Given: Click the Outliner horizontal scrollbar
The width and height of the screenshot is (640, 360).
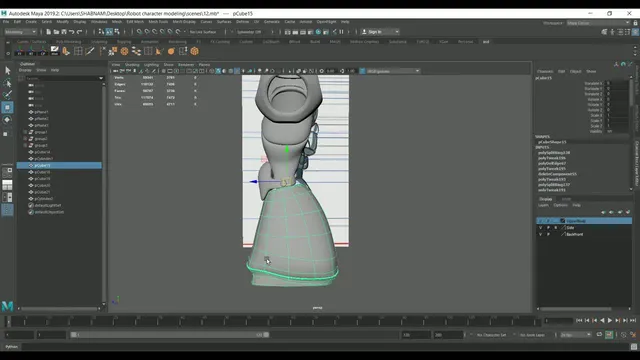Looking at the screenshot, I should (x=60, y=309).
